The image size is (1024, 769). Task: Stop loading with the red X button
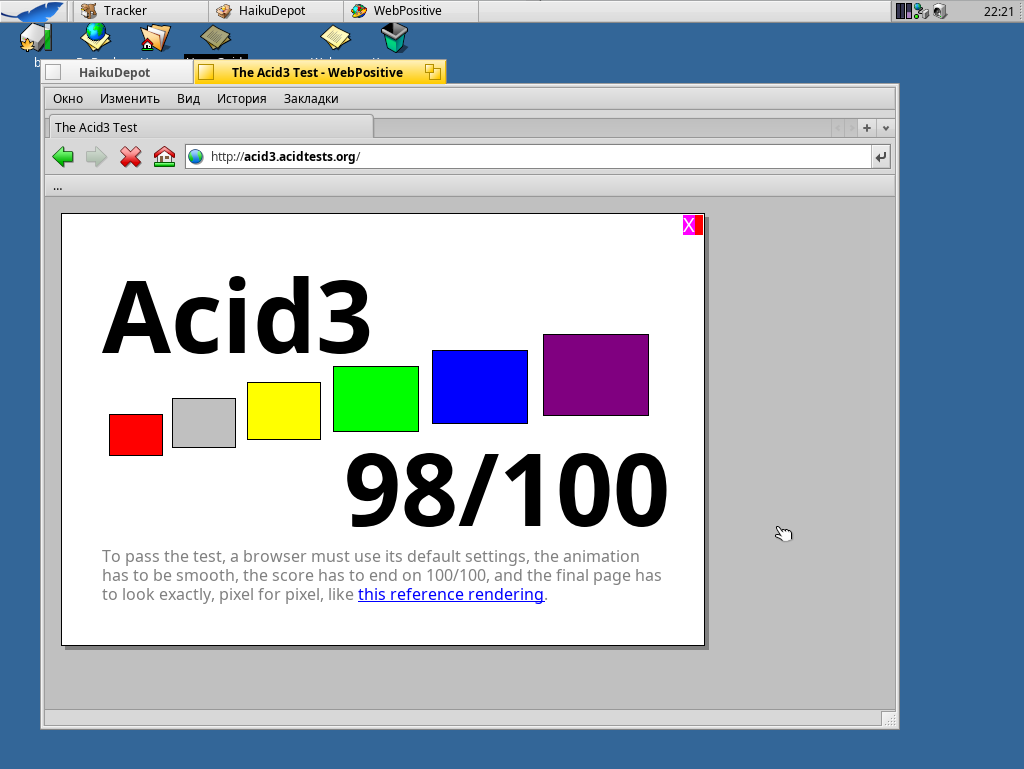(x=131, y=157)
